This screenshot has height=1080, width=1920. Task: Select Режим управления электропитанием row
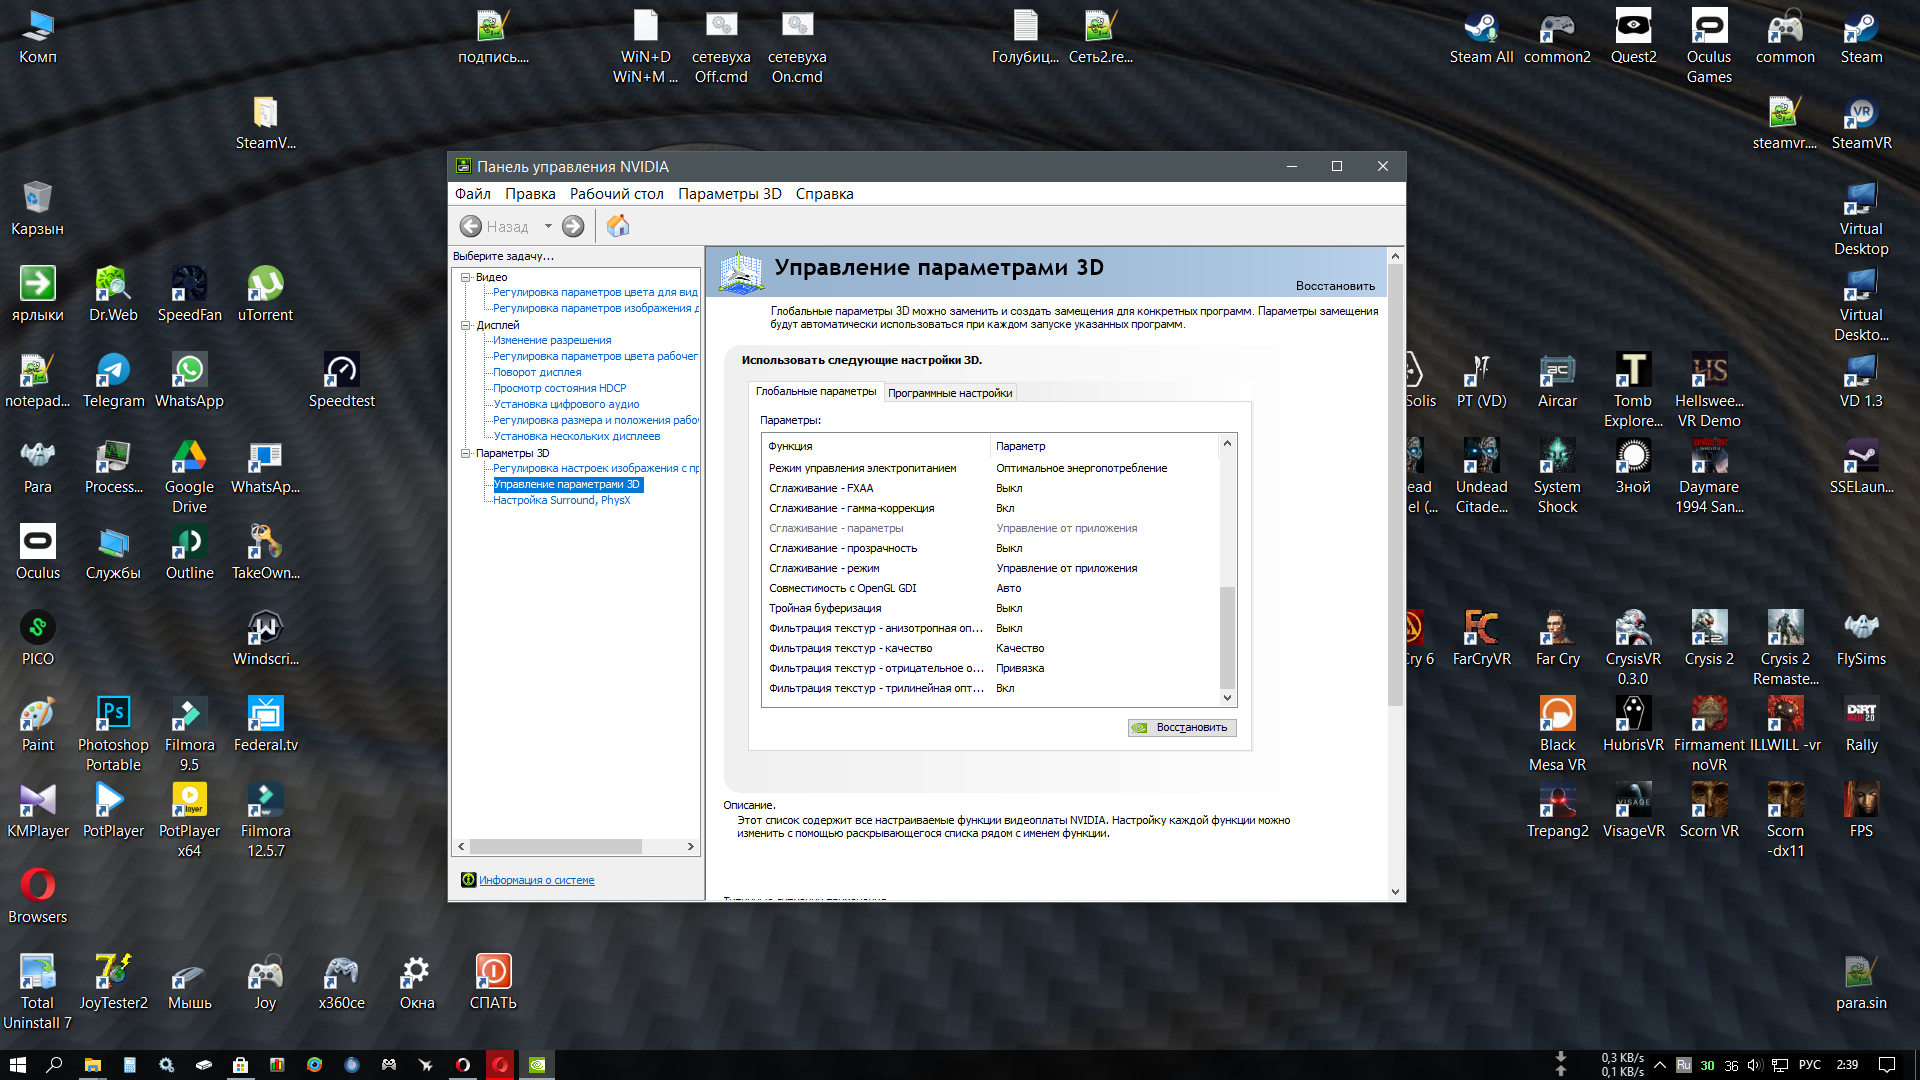tap(990, 468)
